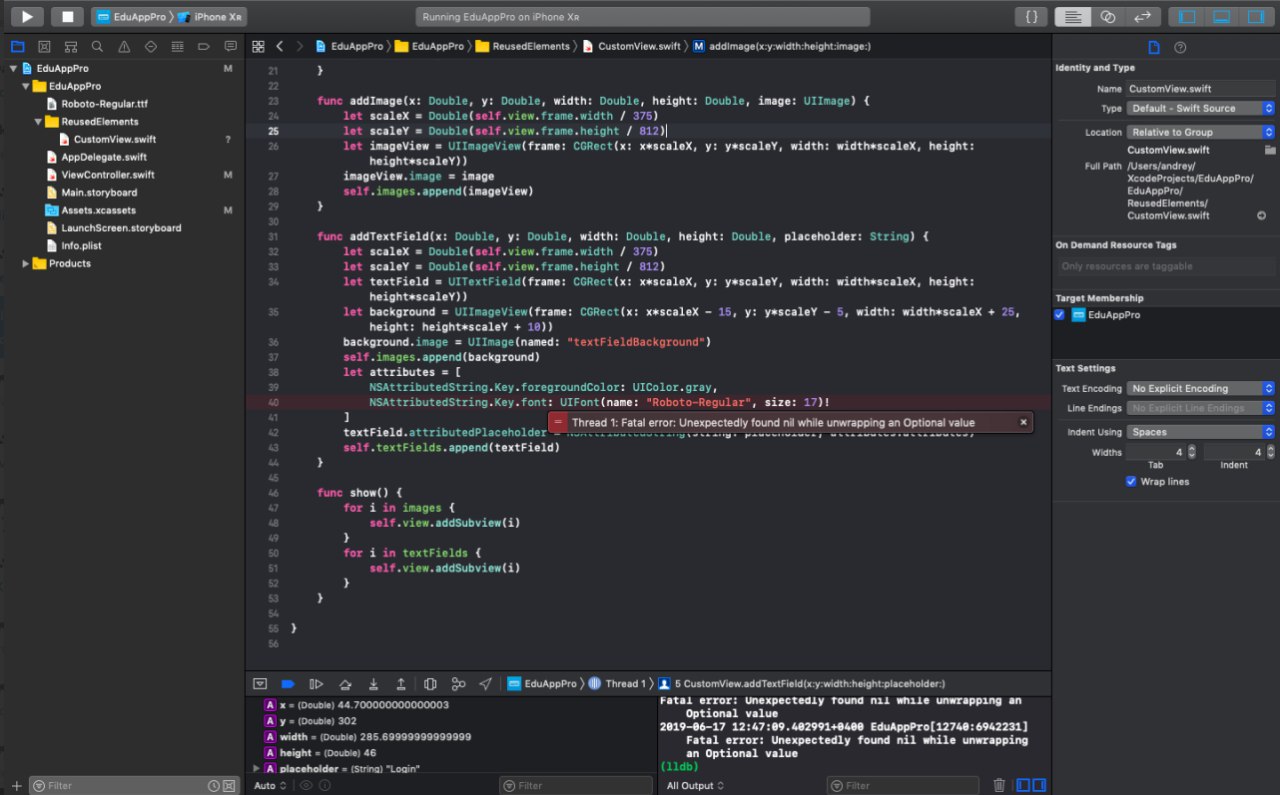Open Debug View Hierarchy

point(430,684)
